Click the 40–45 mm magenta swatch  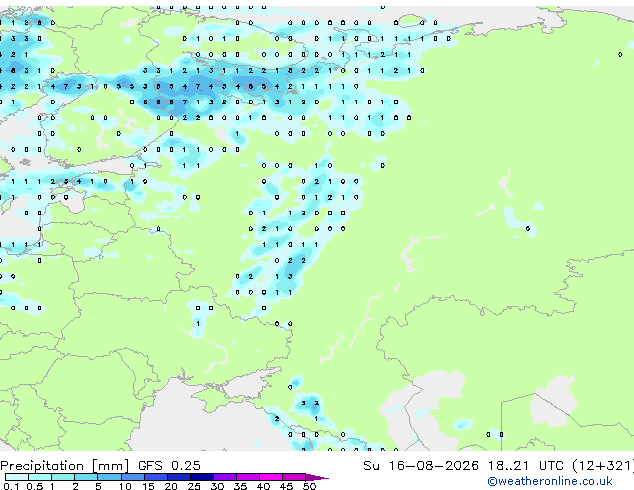tap(271, 477)
